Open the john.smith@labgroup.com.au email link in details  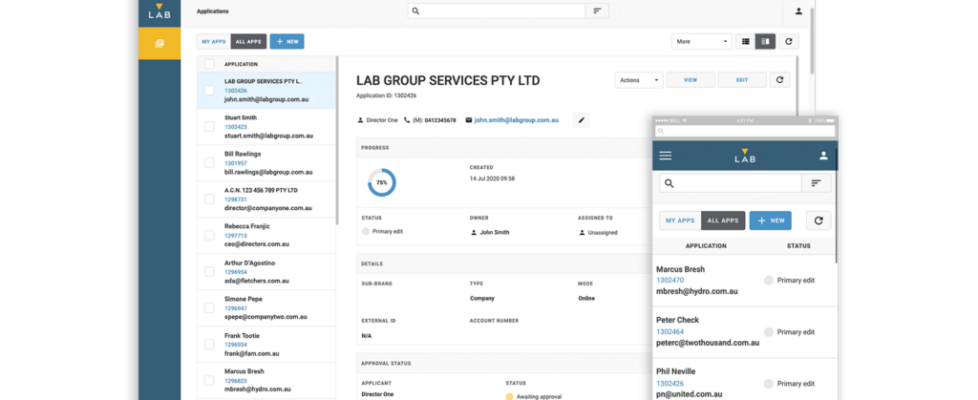coord(516,120)
